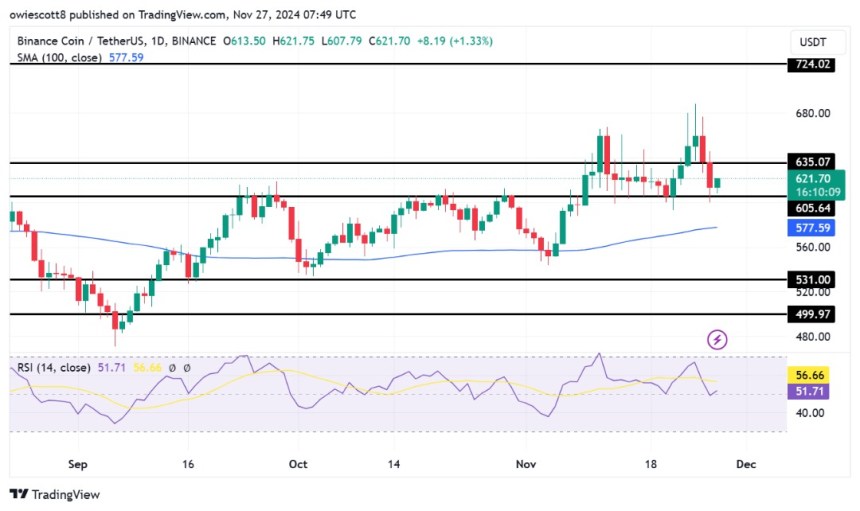This screenshot has height=511, width=860.
Task: Click the 680.00 price axis tick
Action: tap(812, 113)
